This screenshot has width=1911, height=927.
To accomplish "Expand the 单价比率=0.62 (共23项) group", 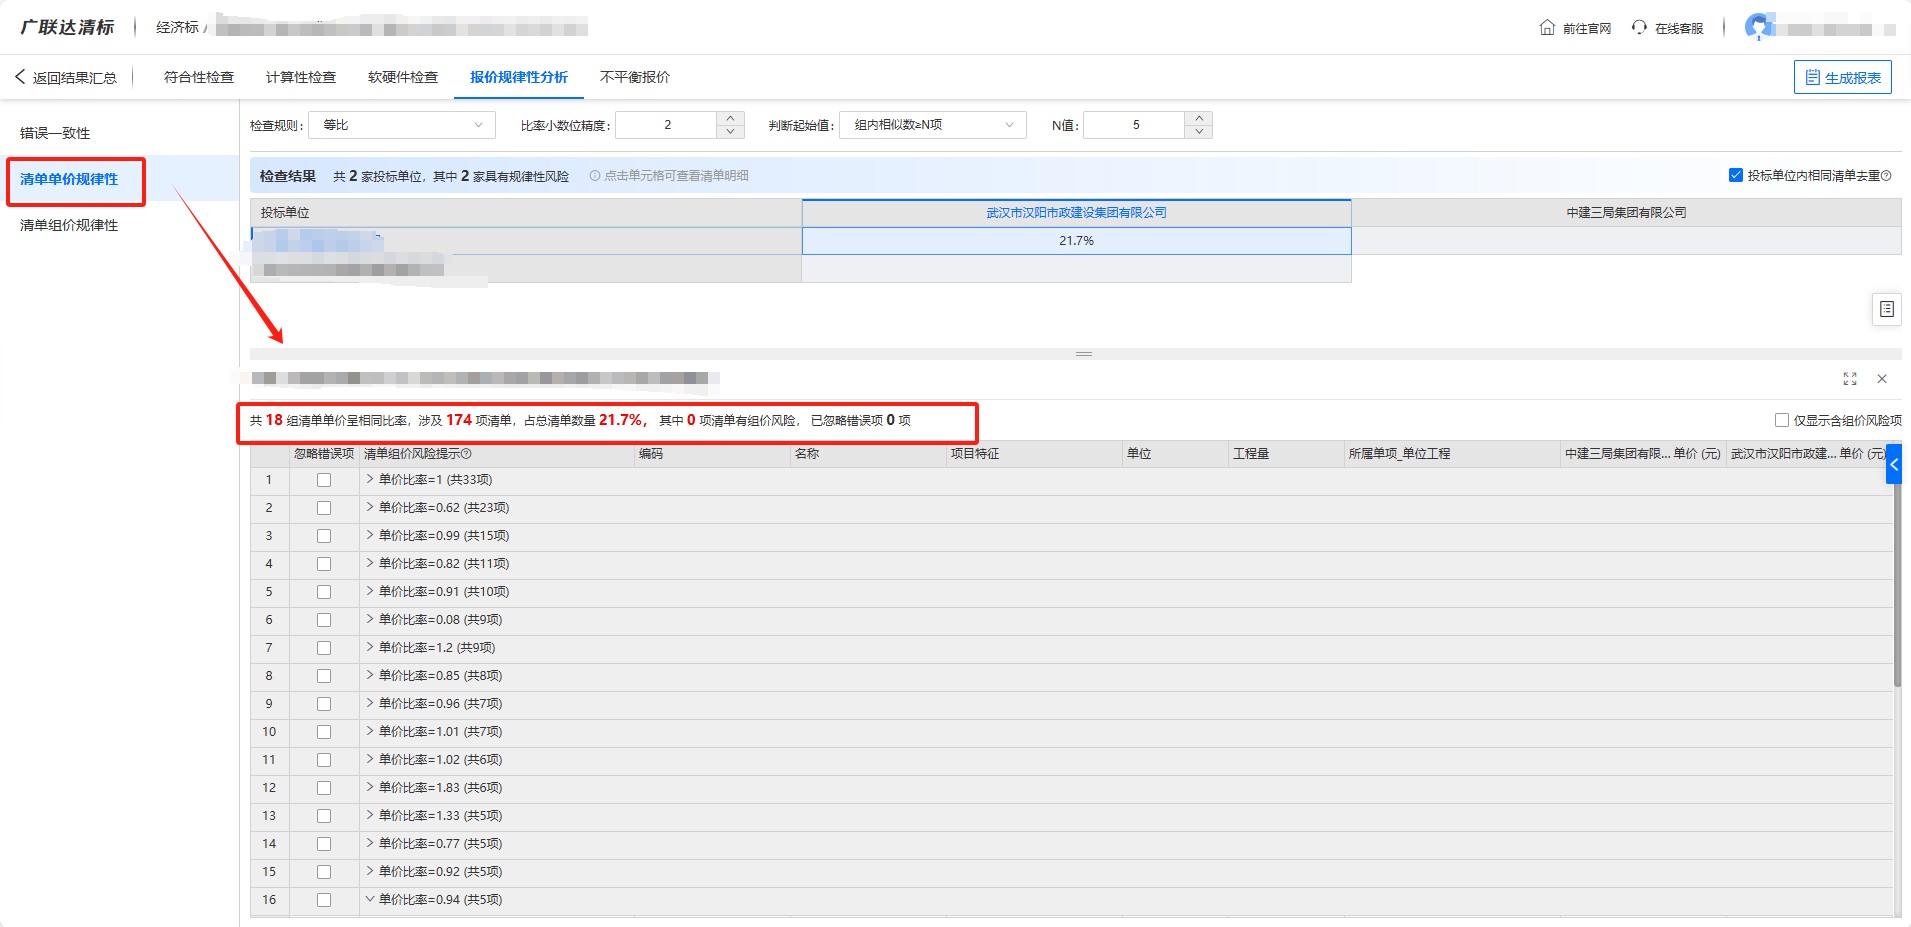I will coord(370,507).
